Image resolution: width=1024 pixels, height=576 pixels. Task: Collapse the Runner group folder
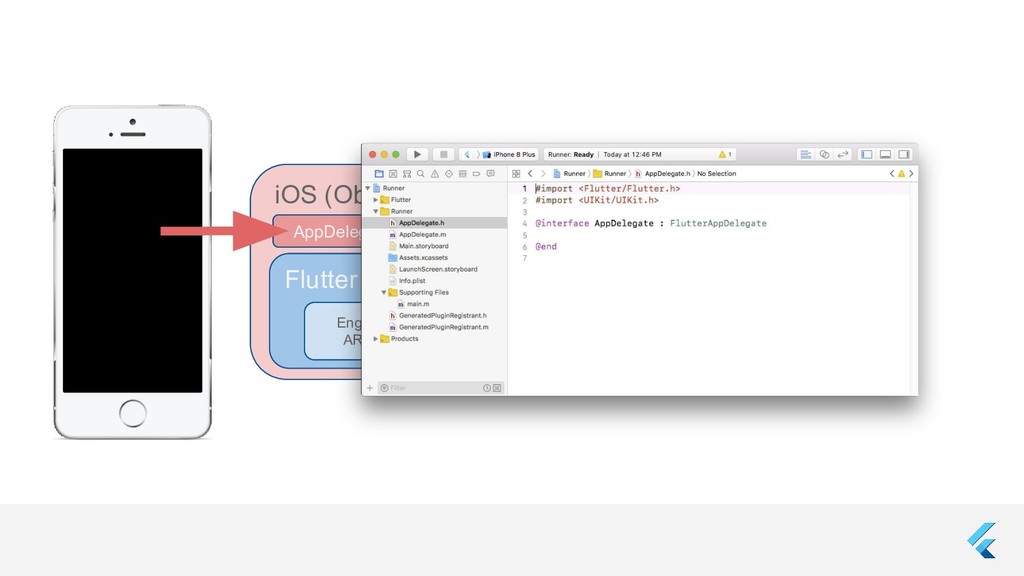(x=376, y=212)
